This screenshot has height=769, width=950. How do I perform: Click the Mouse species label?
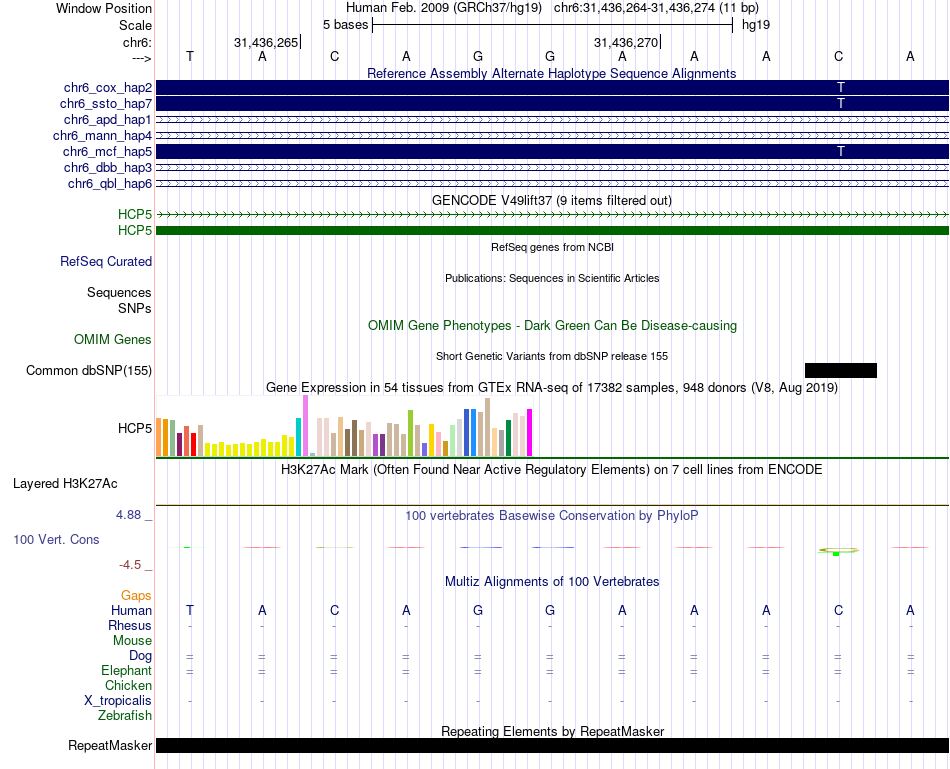tap(132, 641)
